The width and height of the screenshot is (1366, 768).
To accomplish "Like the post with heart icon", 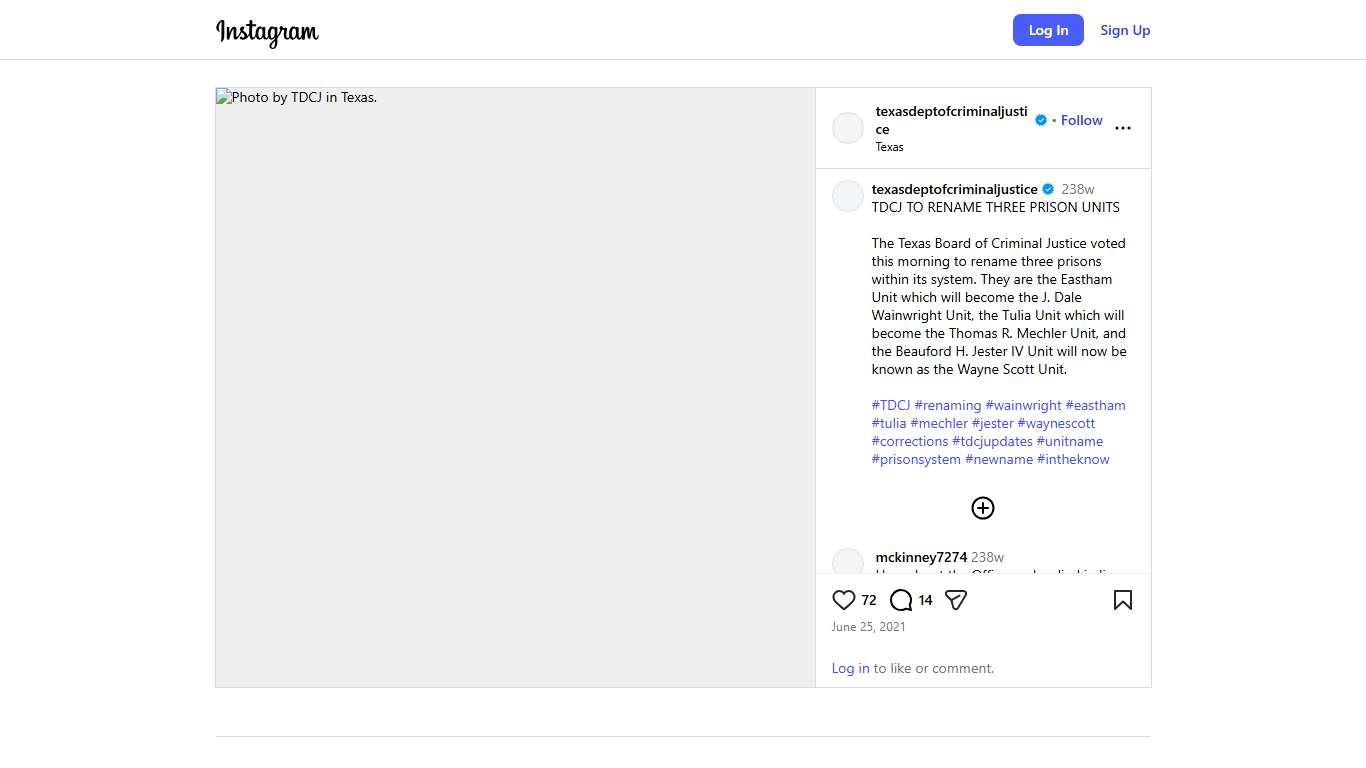I will click(x=843, y=600).
